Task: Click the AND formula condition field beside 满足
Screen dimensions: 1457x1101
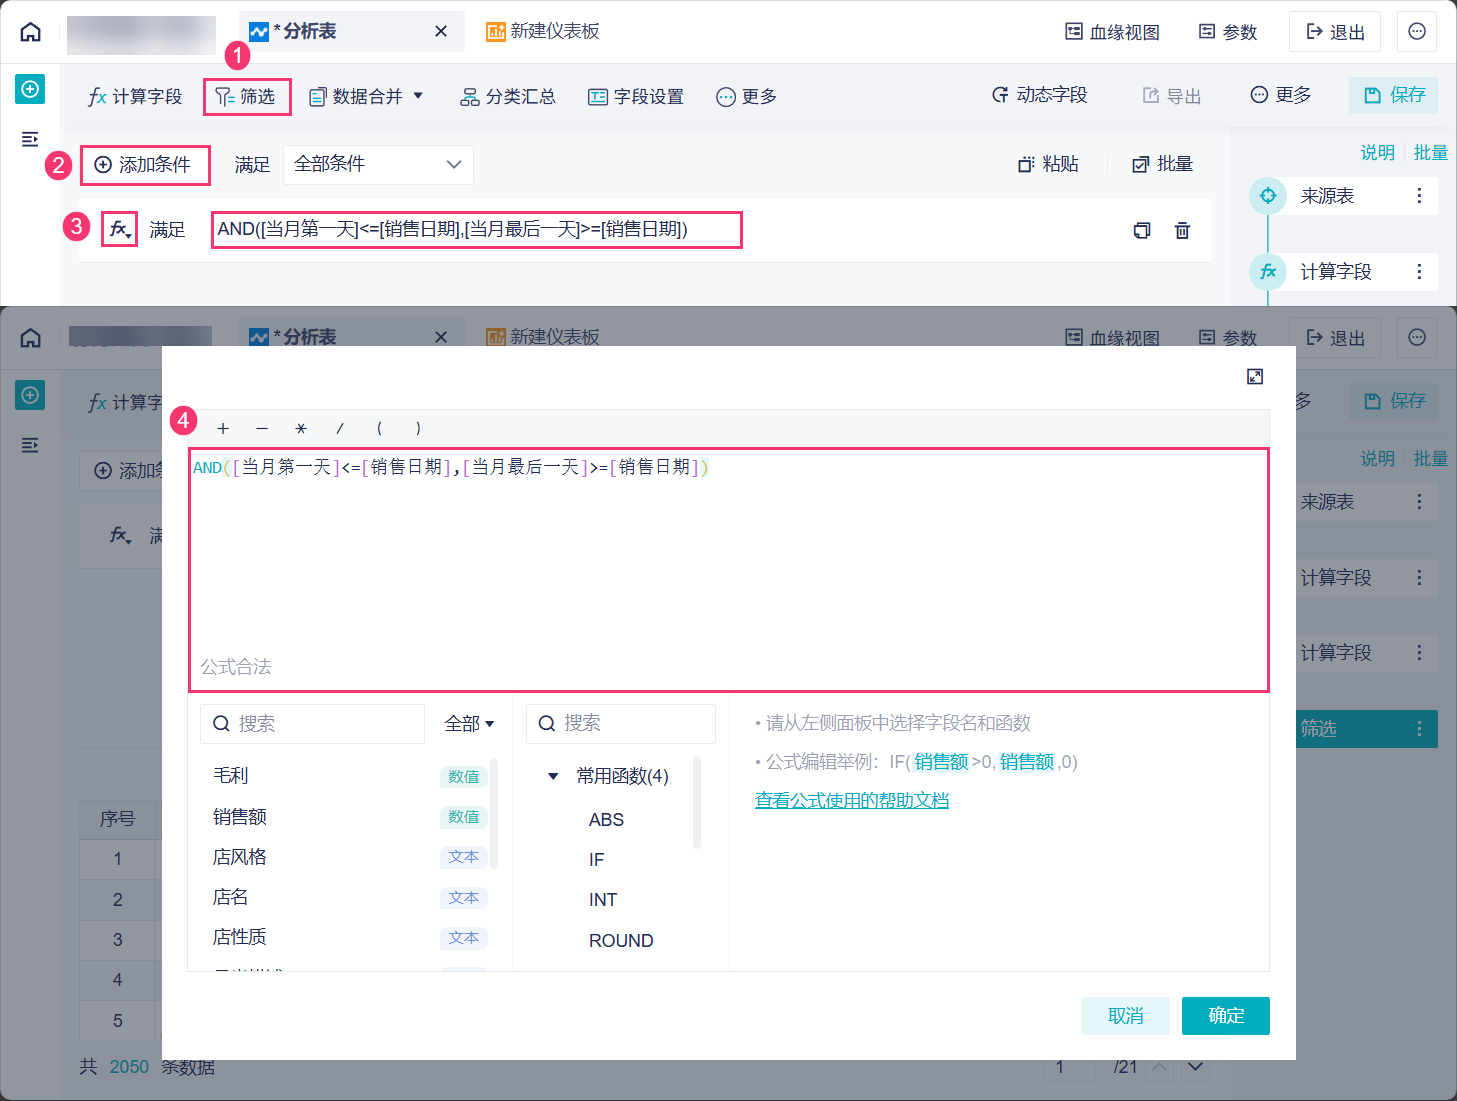Action: 477,230
